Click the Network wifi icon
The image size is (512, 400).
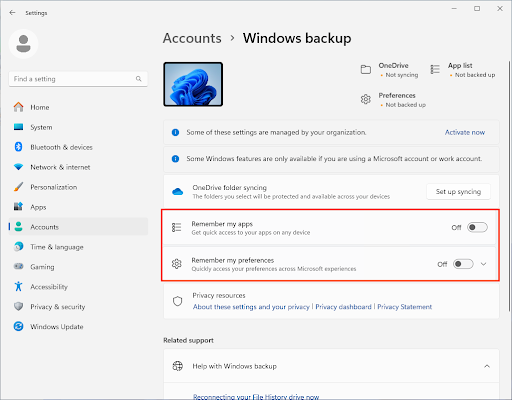(x=19, y=167)
